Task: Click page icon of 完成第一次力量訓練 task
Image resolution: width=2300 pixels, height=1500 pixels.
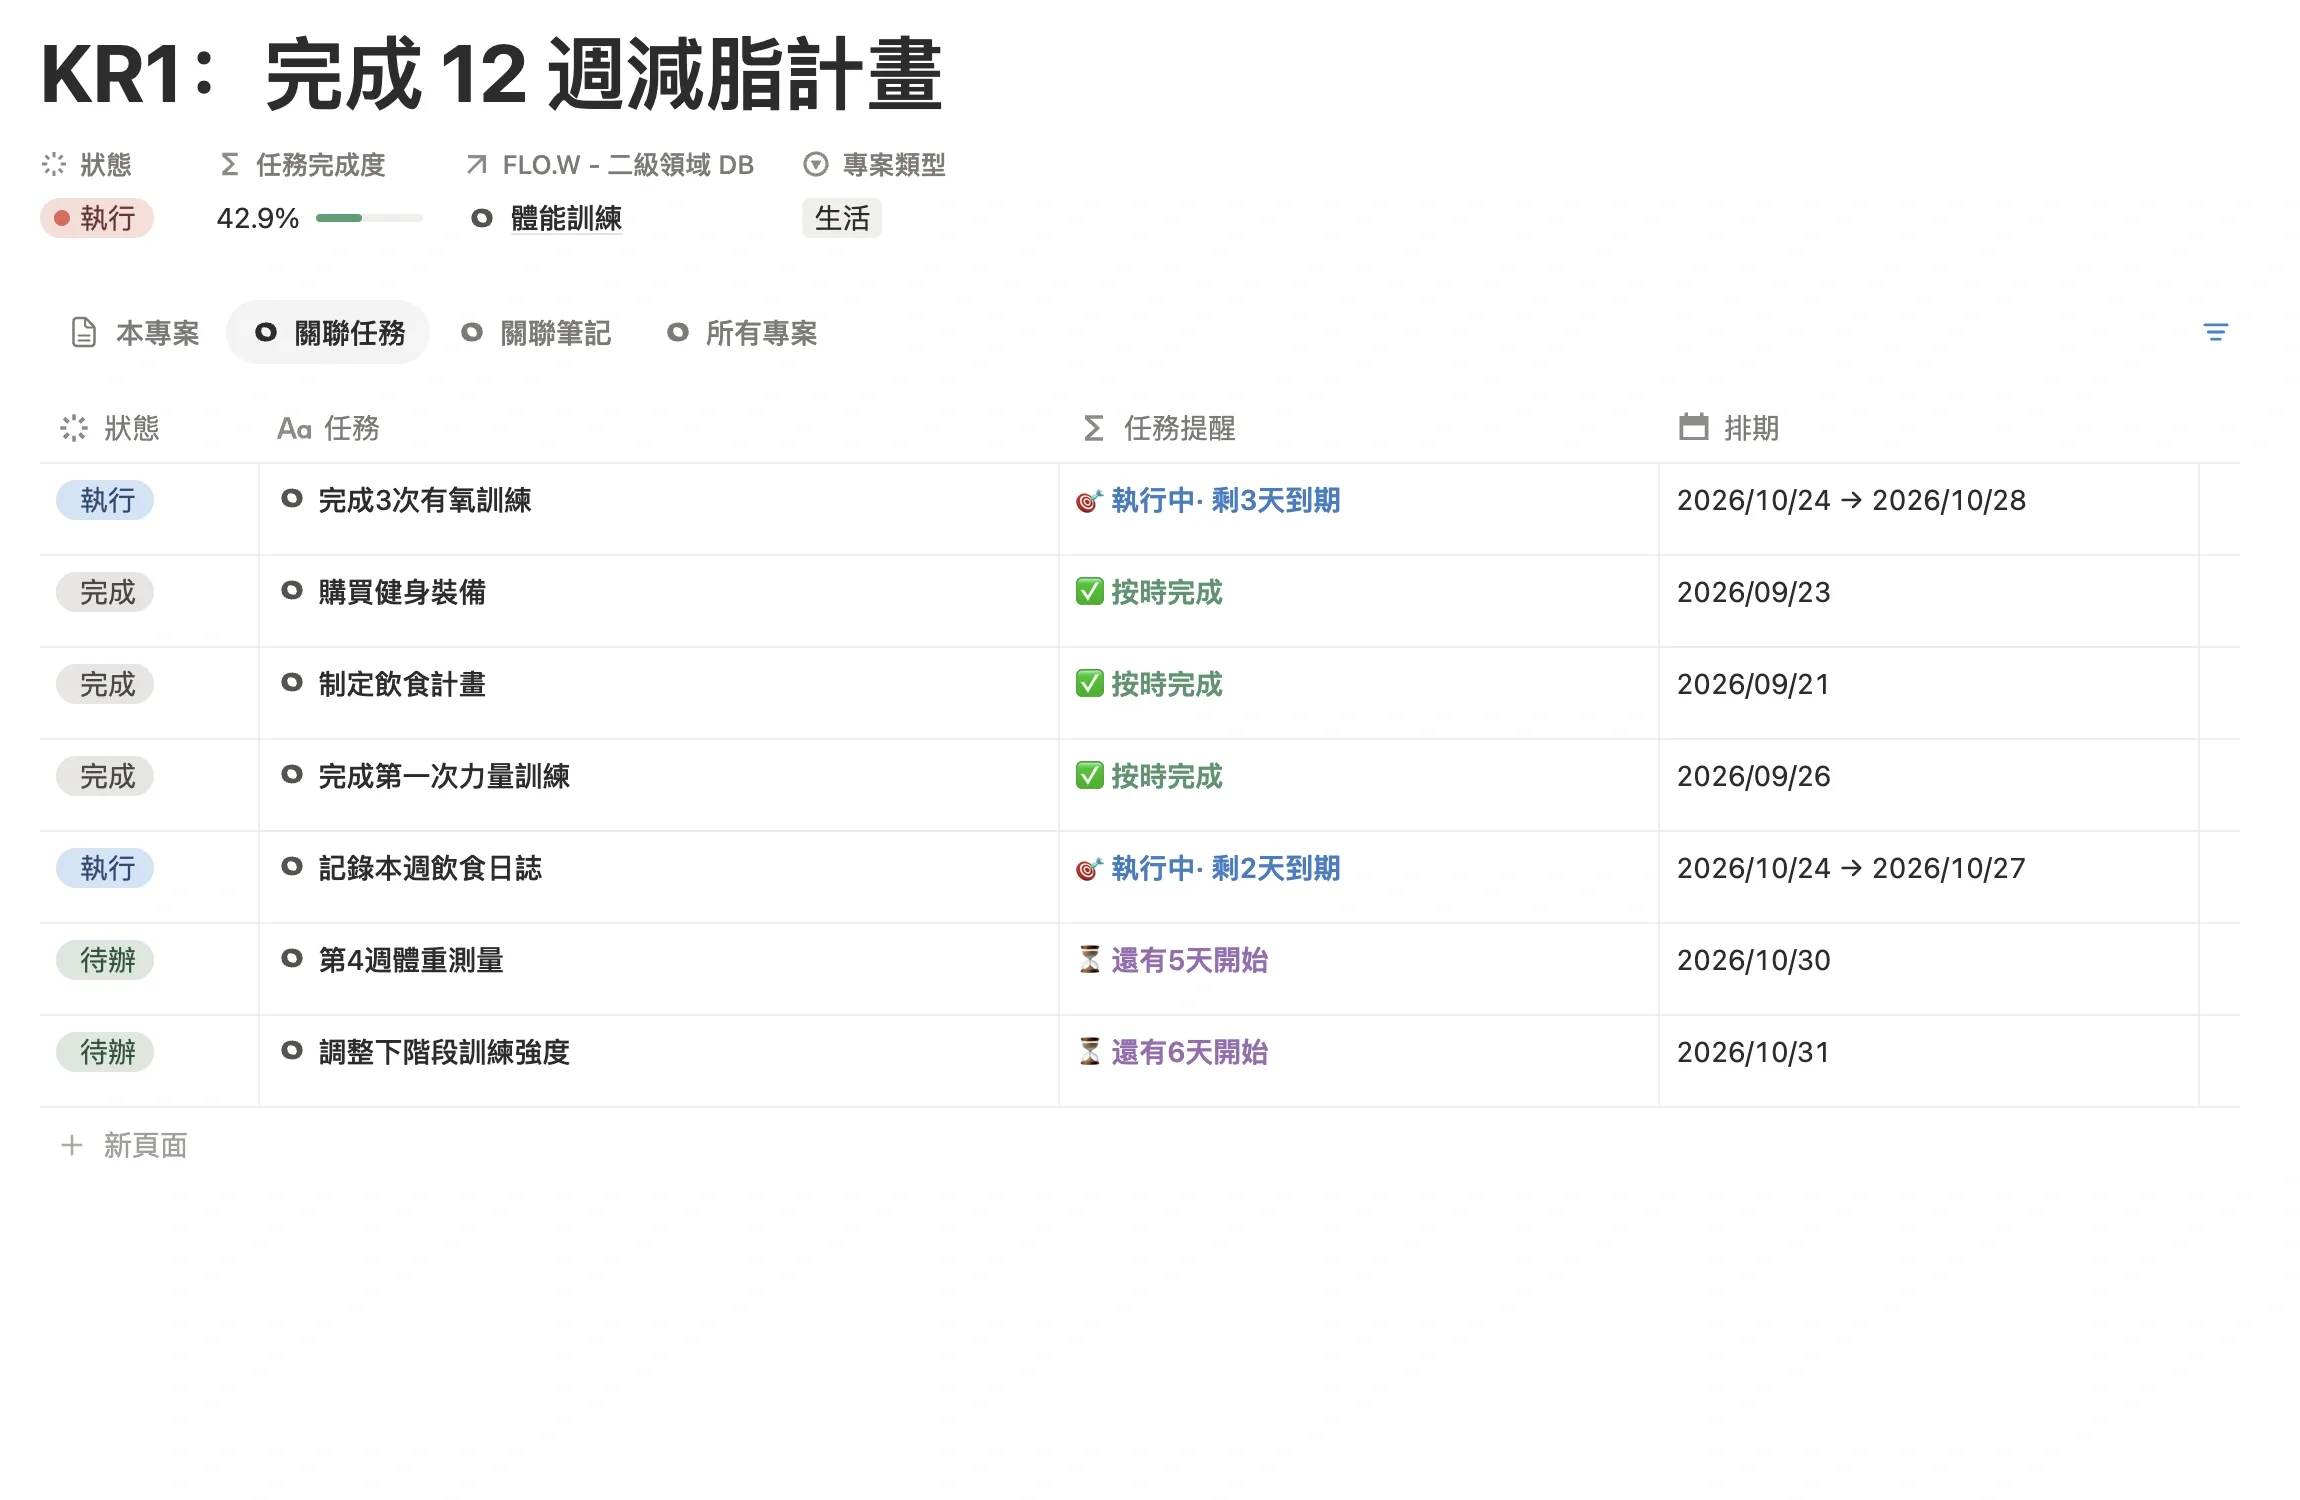Action: coord(291,774)
